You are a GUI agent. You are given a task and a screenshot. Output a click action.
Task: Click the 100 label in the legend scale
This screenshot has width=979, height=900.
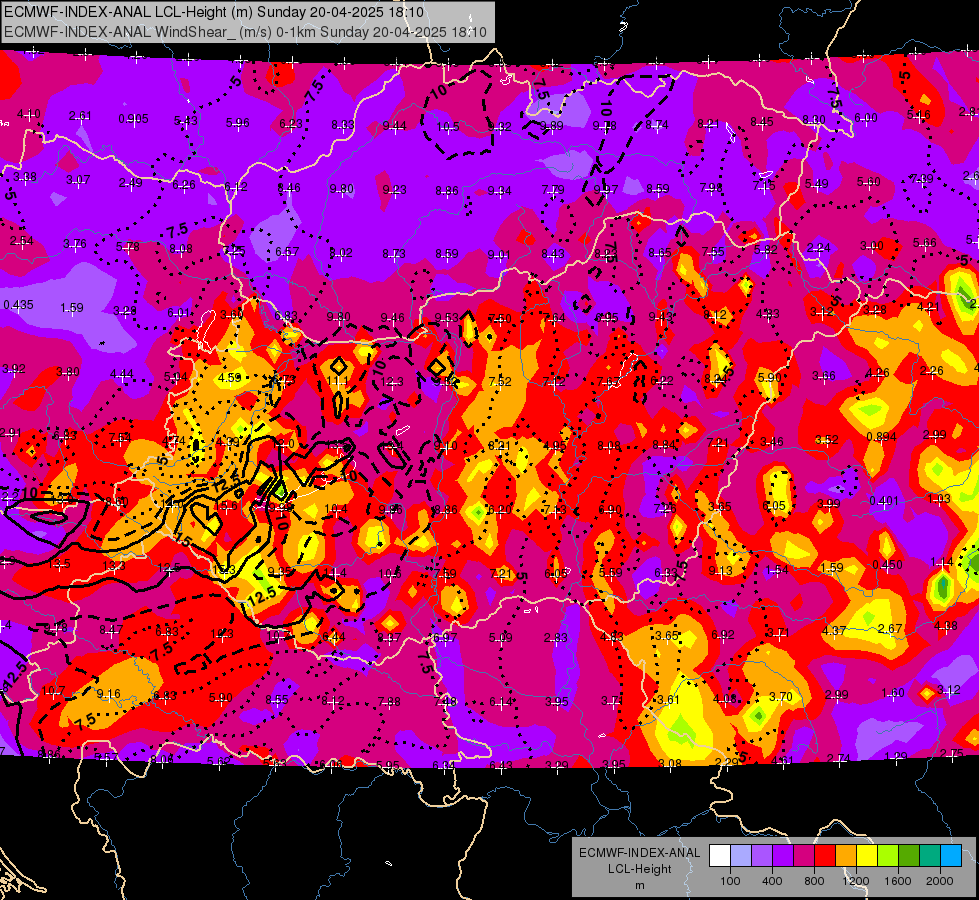(731, 881)
